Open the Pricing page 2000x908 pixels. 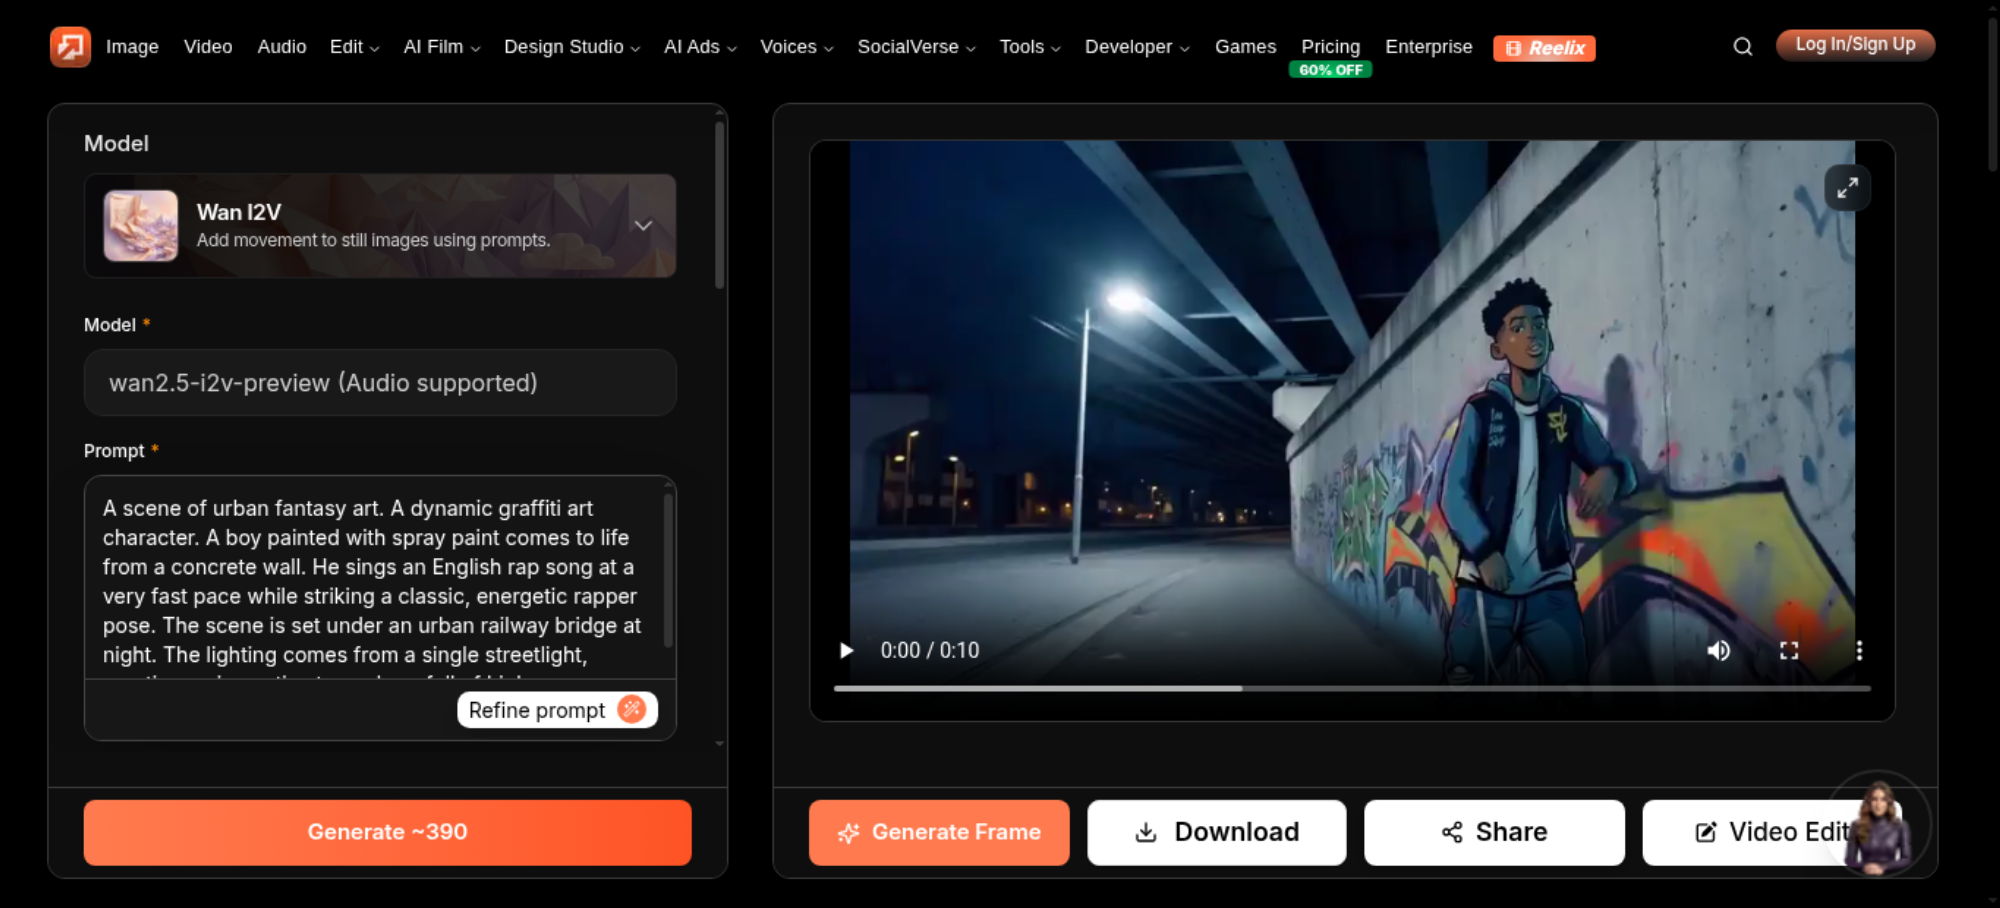[x=1330, y=47]
